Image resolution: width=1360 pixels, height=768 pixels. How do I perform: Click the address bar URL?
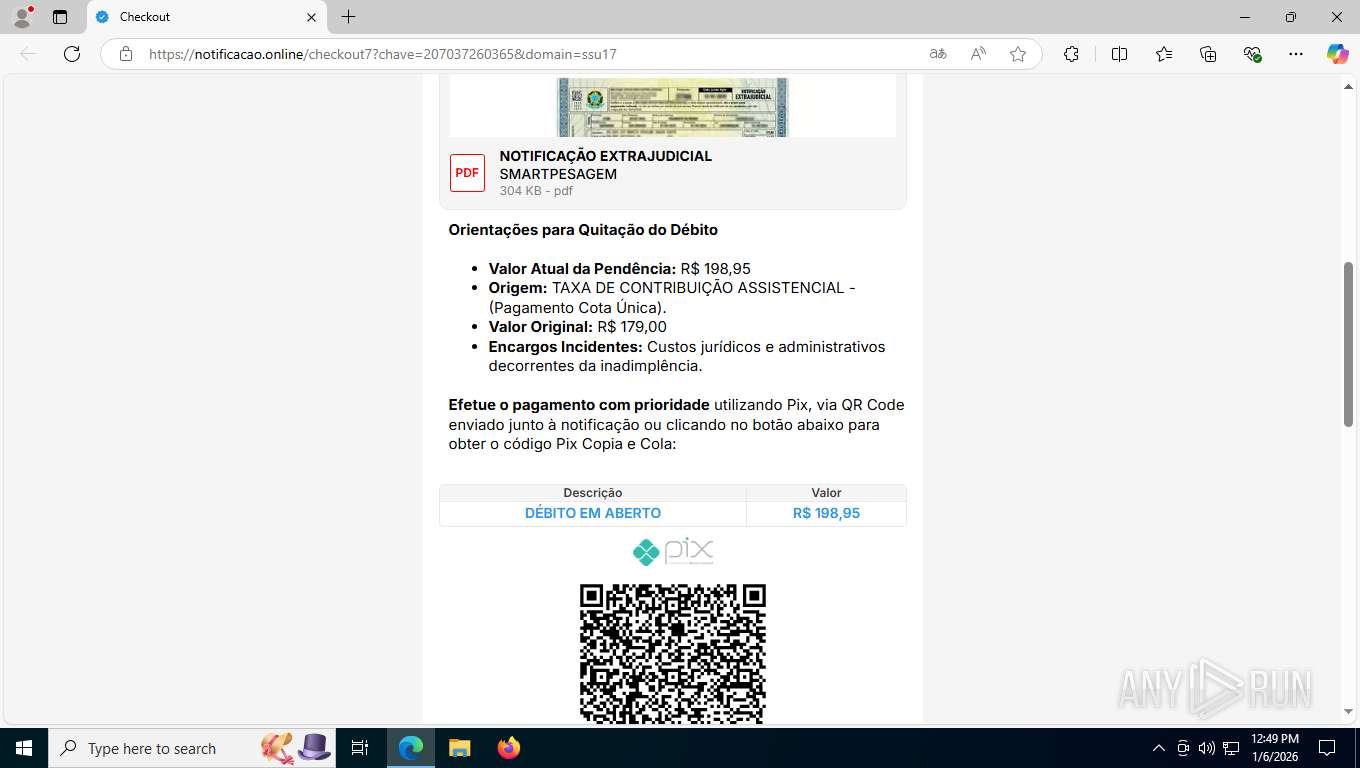point(382,54)
